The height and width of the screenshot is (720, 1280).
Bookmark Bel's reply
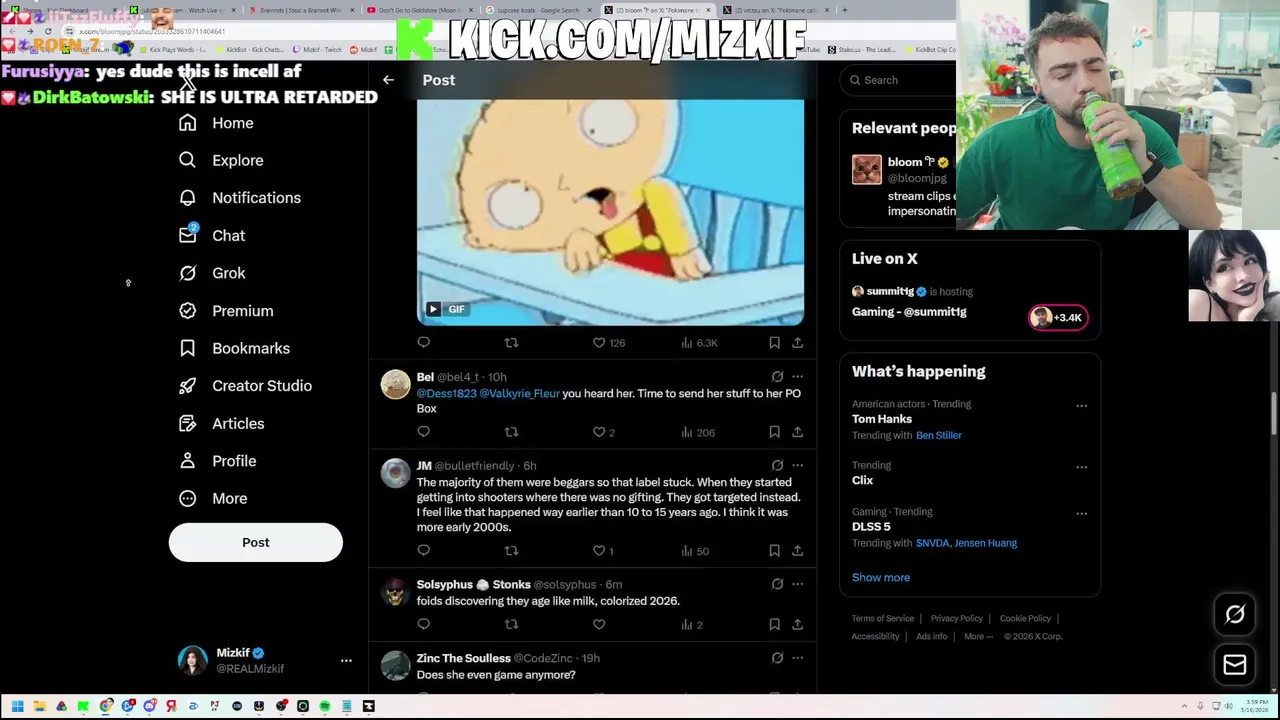[x=774, y=432]
